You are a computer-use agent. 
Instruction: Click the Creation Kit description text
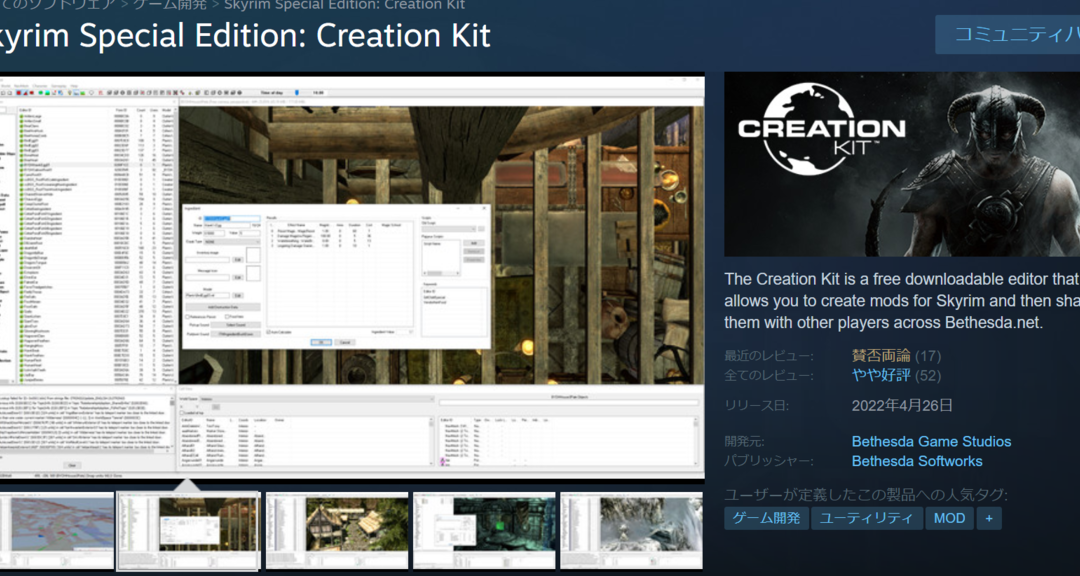pyautogui.click(x=900, y=301)
